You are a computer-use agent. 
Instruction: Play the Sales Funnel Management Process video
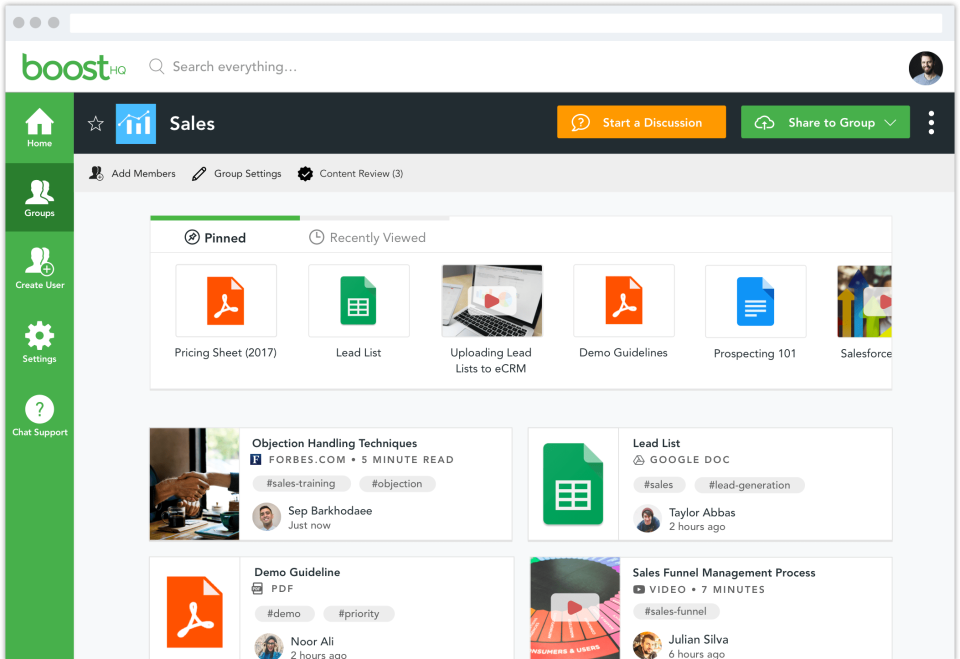pos(573,608)
